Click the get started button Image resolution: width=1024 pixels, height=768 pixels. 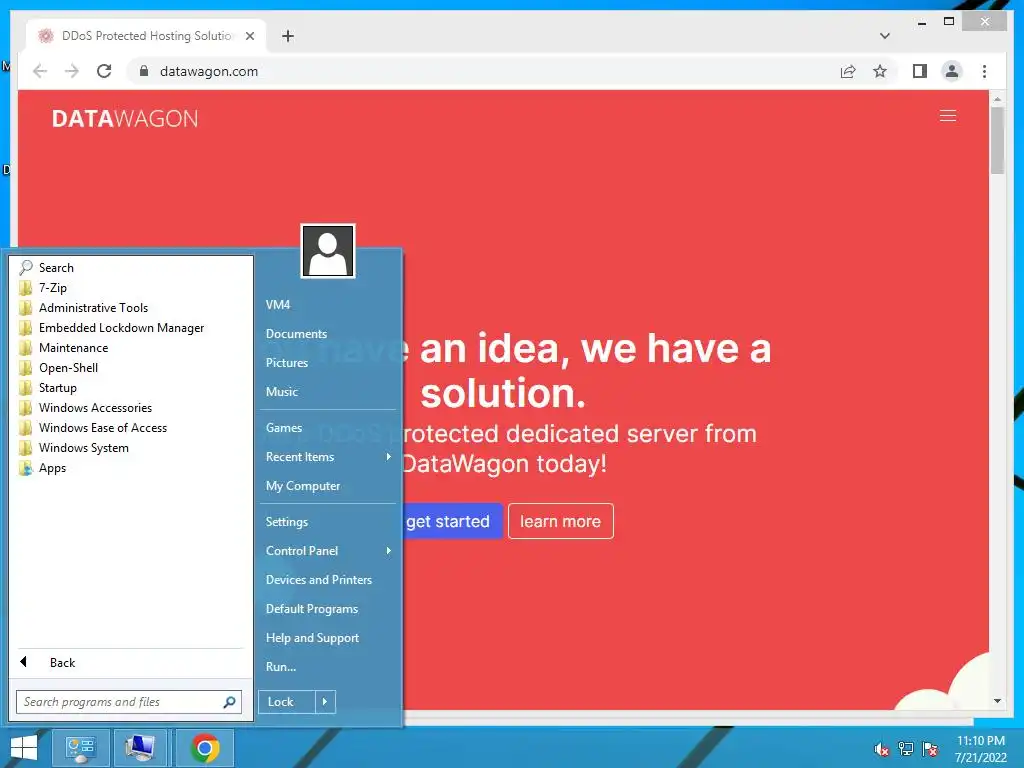click(x=451, y=521)
